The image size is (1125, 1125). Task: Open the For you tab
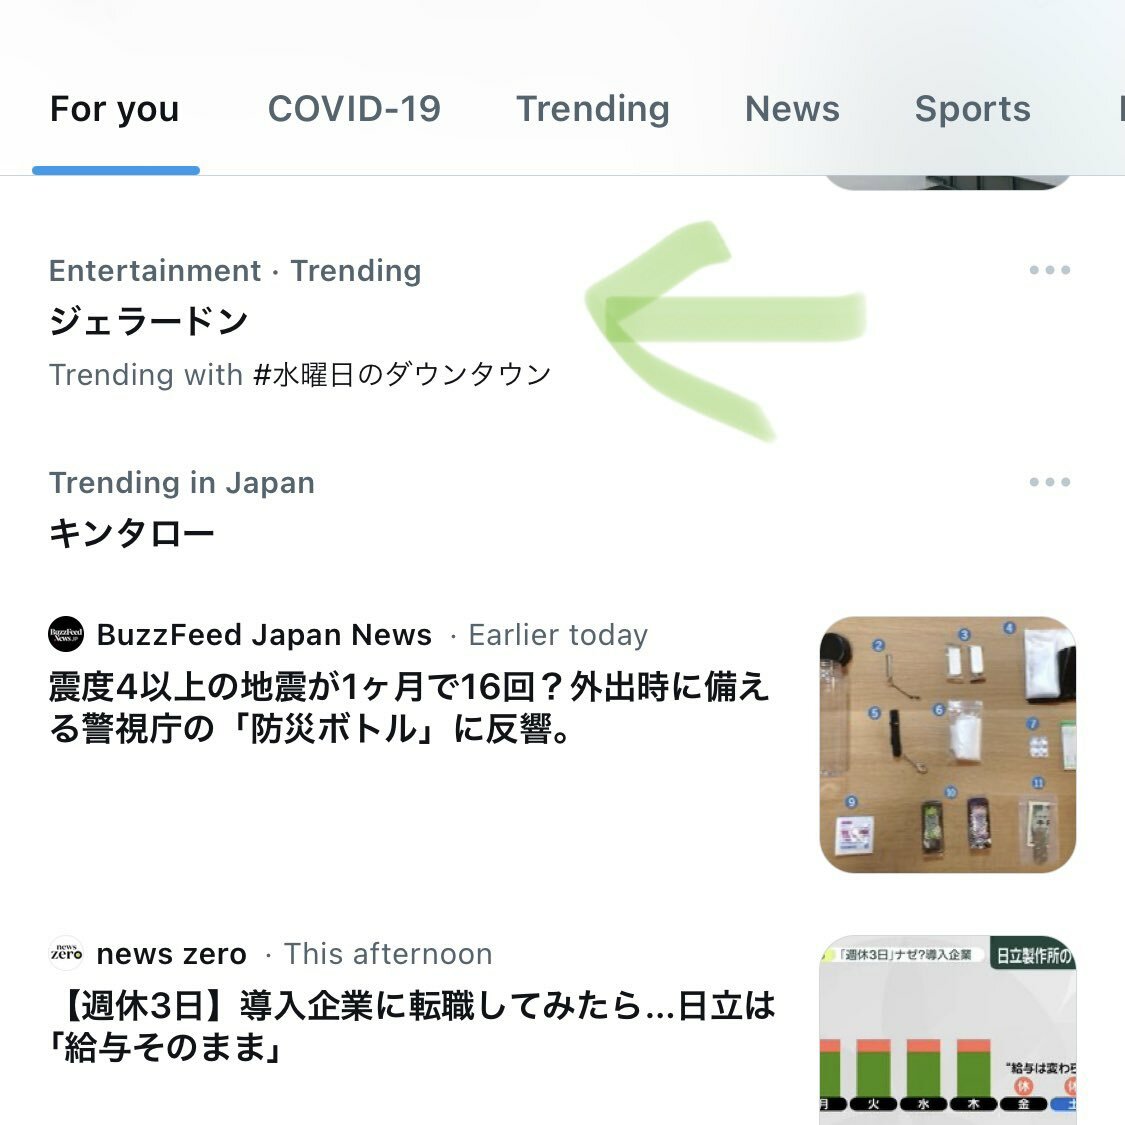(115, 109)
